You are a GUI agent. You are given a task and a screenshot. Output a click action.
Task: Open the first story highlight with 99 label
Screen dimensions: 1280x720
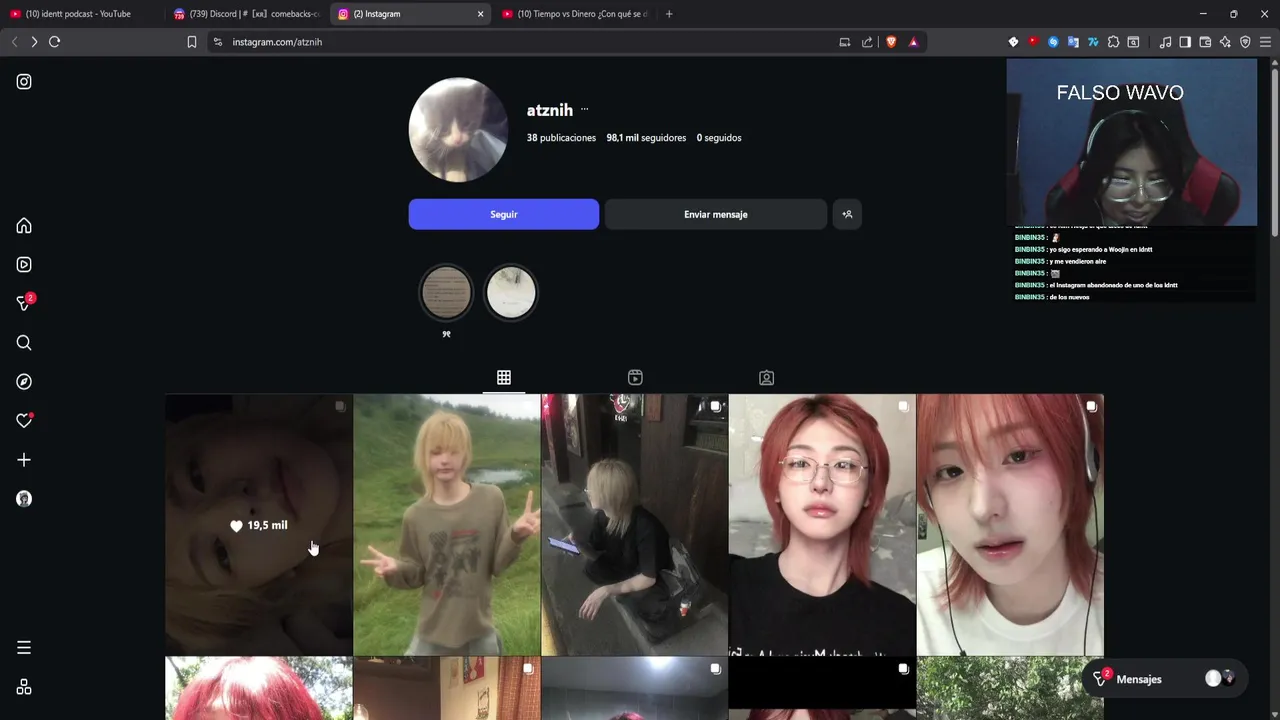click(446, 292)
